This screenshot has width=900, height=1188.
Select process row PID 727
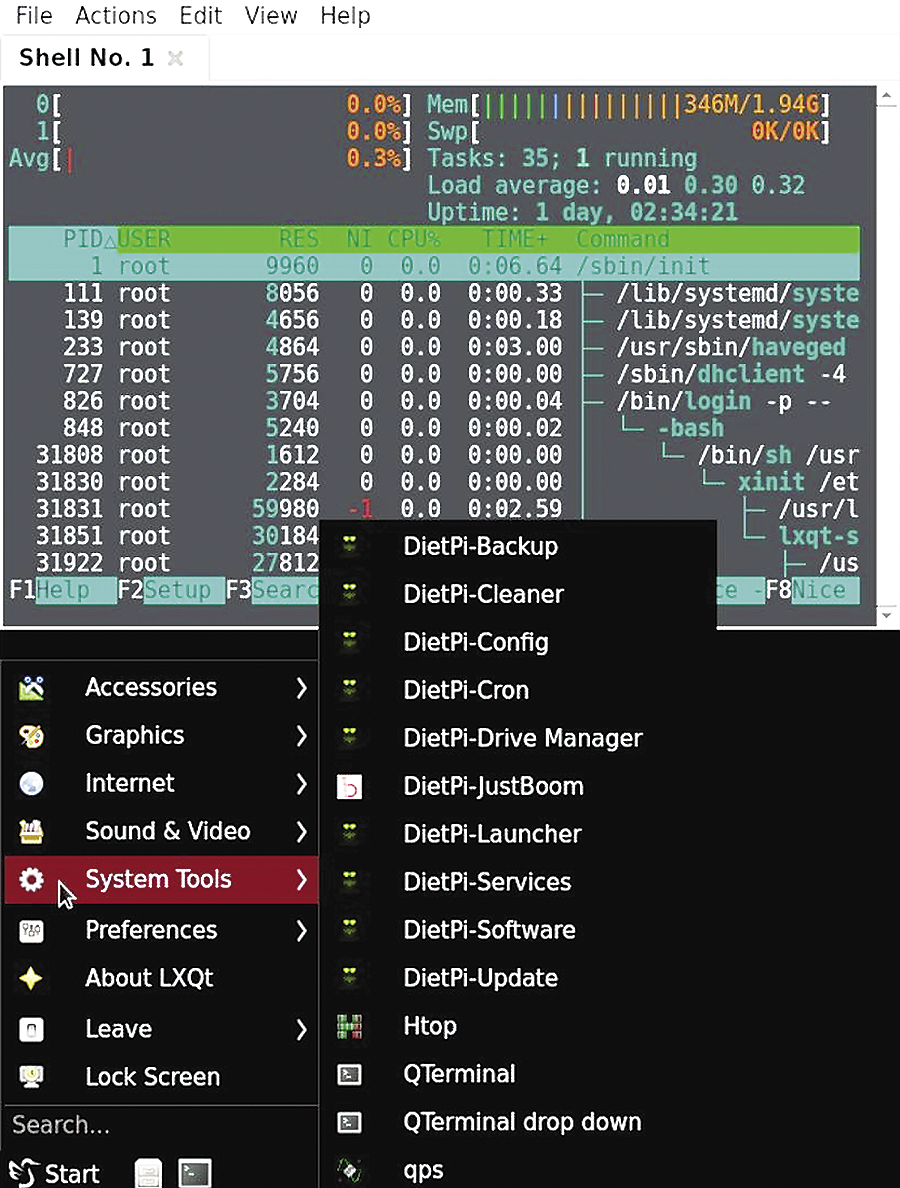tap(434, 374)
